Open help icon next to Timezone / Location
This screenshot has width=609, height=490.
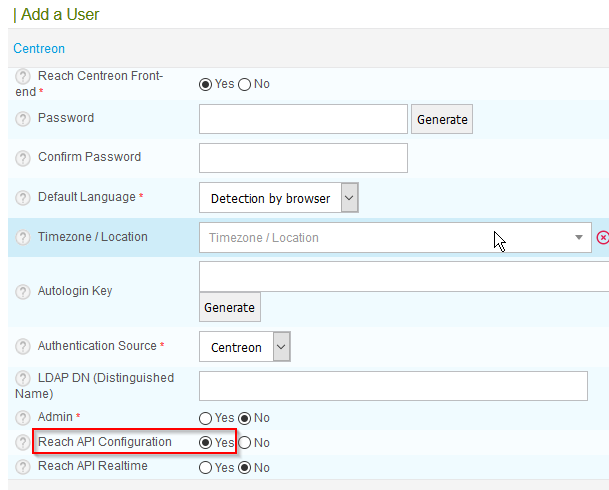(23, 237)
